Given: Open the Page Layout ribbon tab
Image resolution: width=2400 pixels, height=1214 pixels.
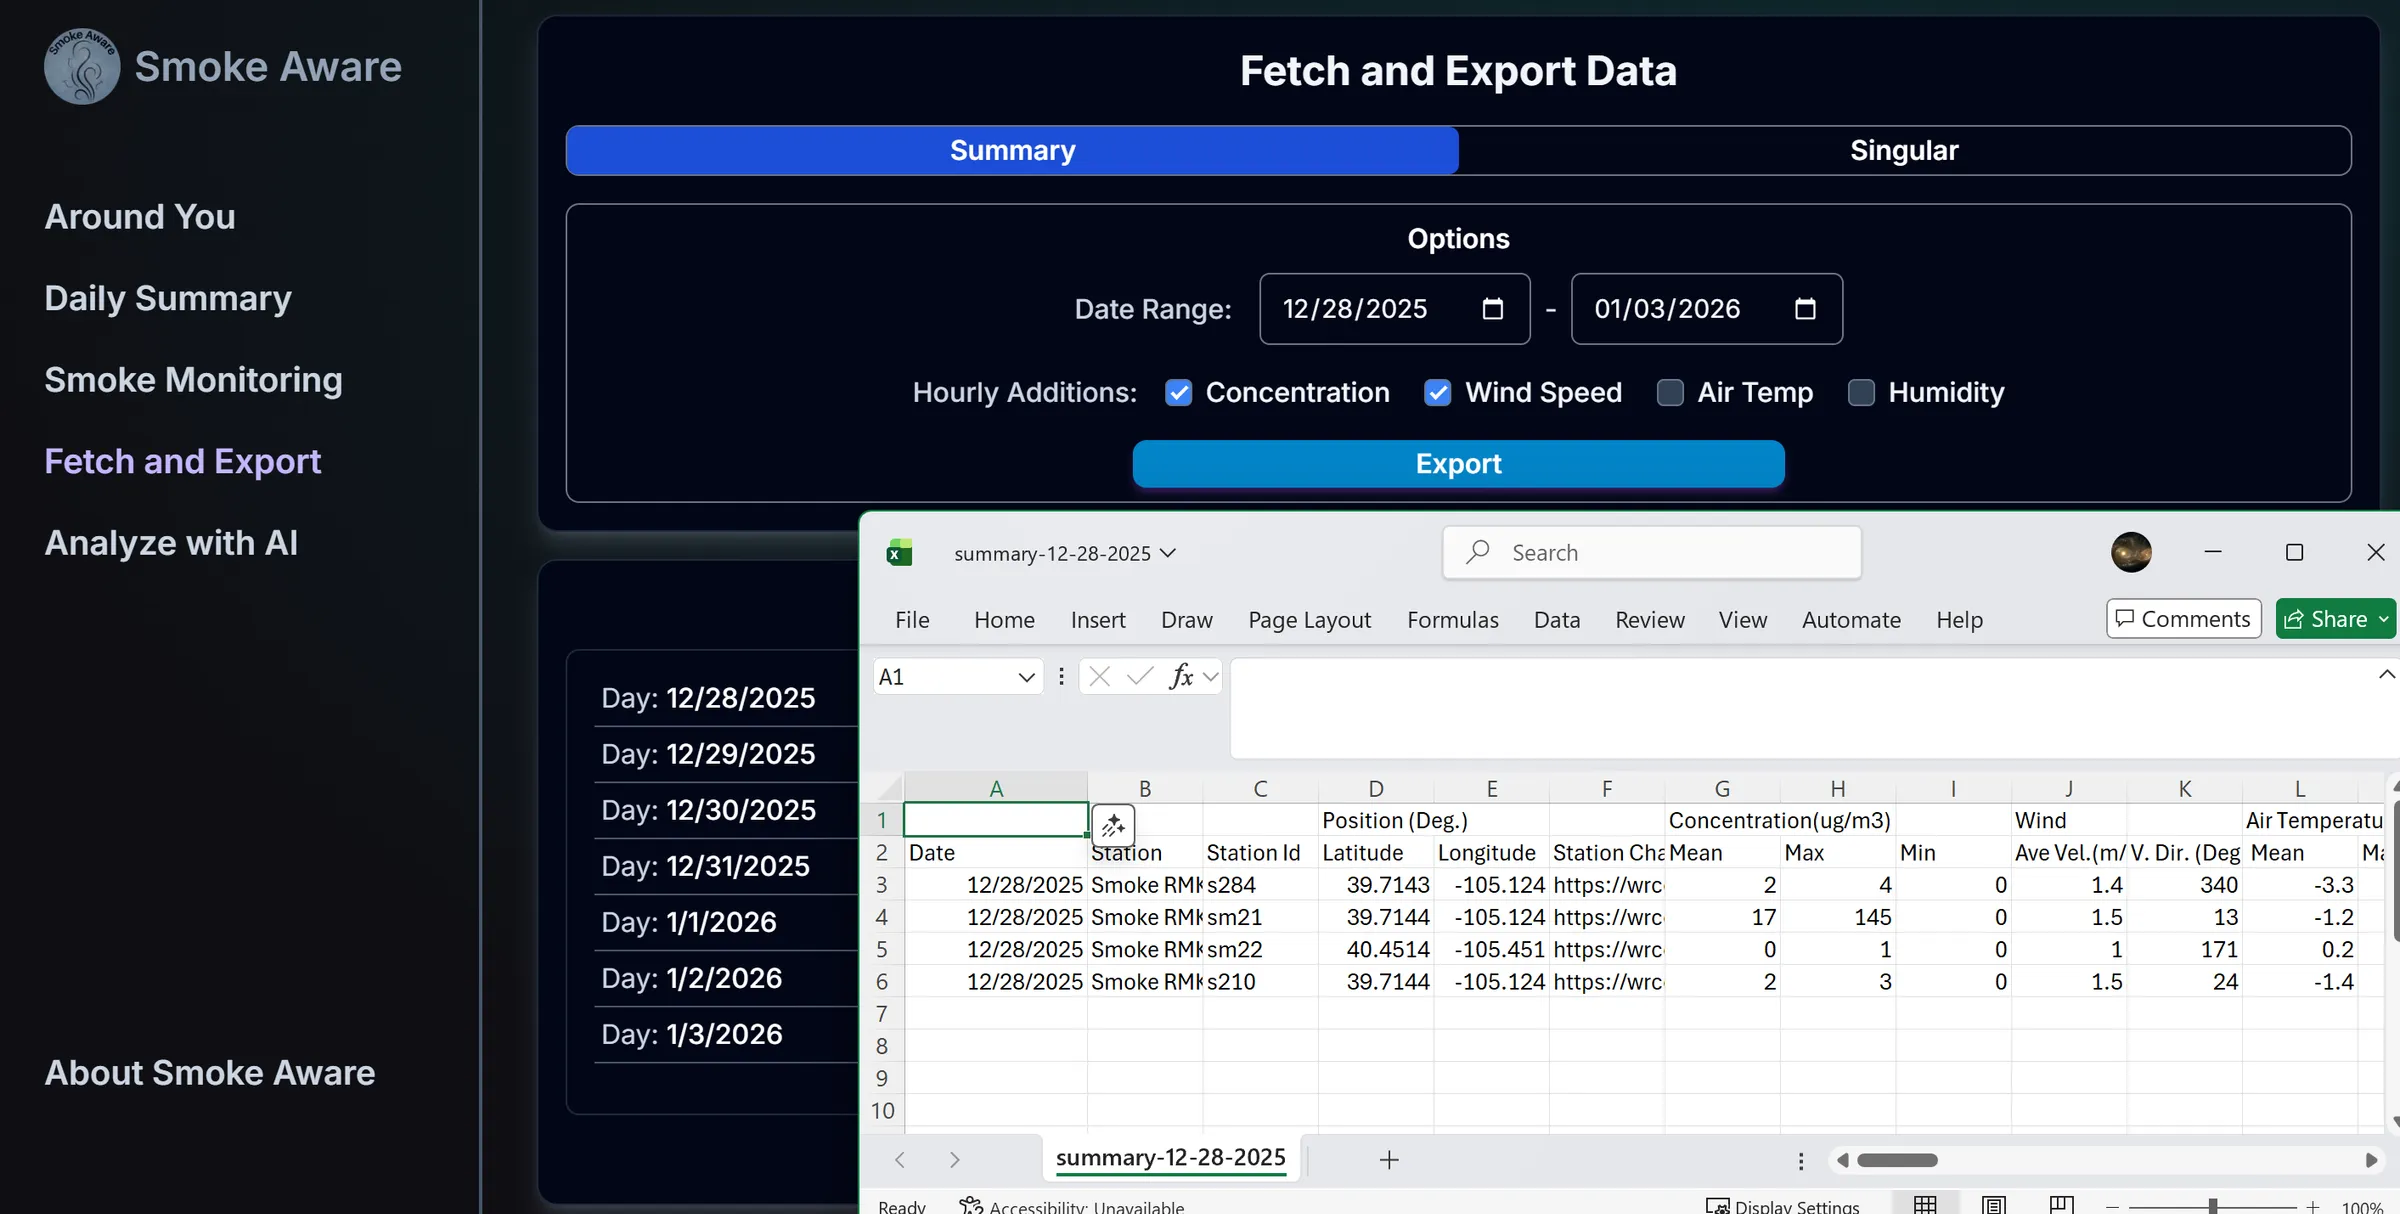Looking at the screenshot, I should coord(1309,620).
